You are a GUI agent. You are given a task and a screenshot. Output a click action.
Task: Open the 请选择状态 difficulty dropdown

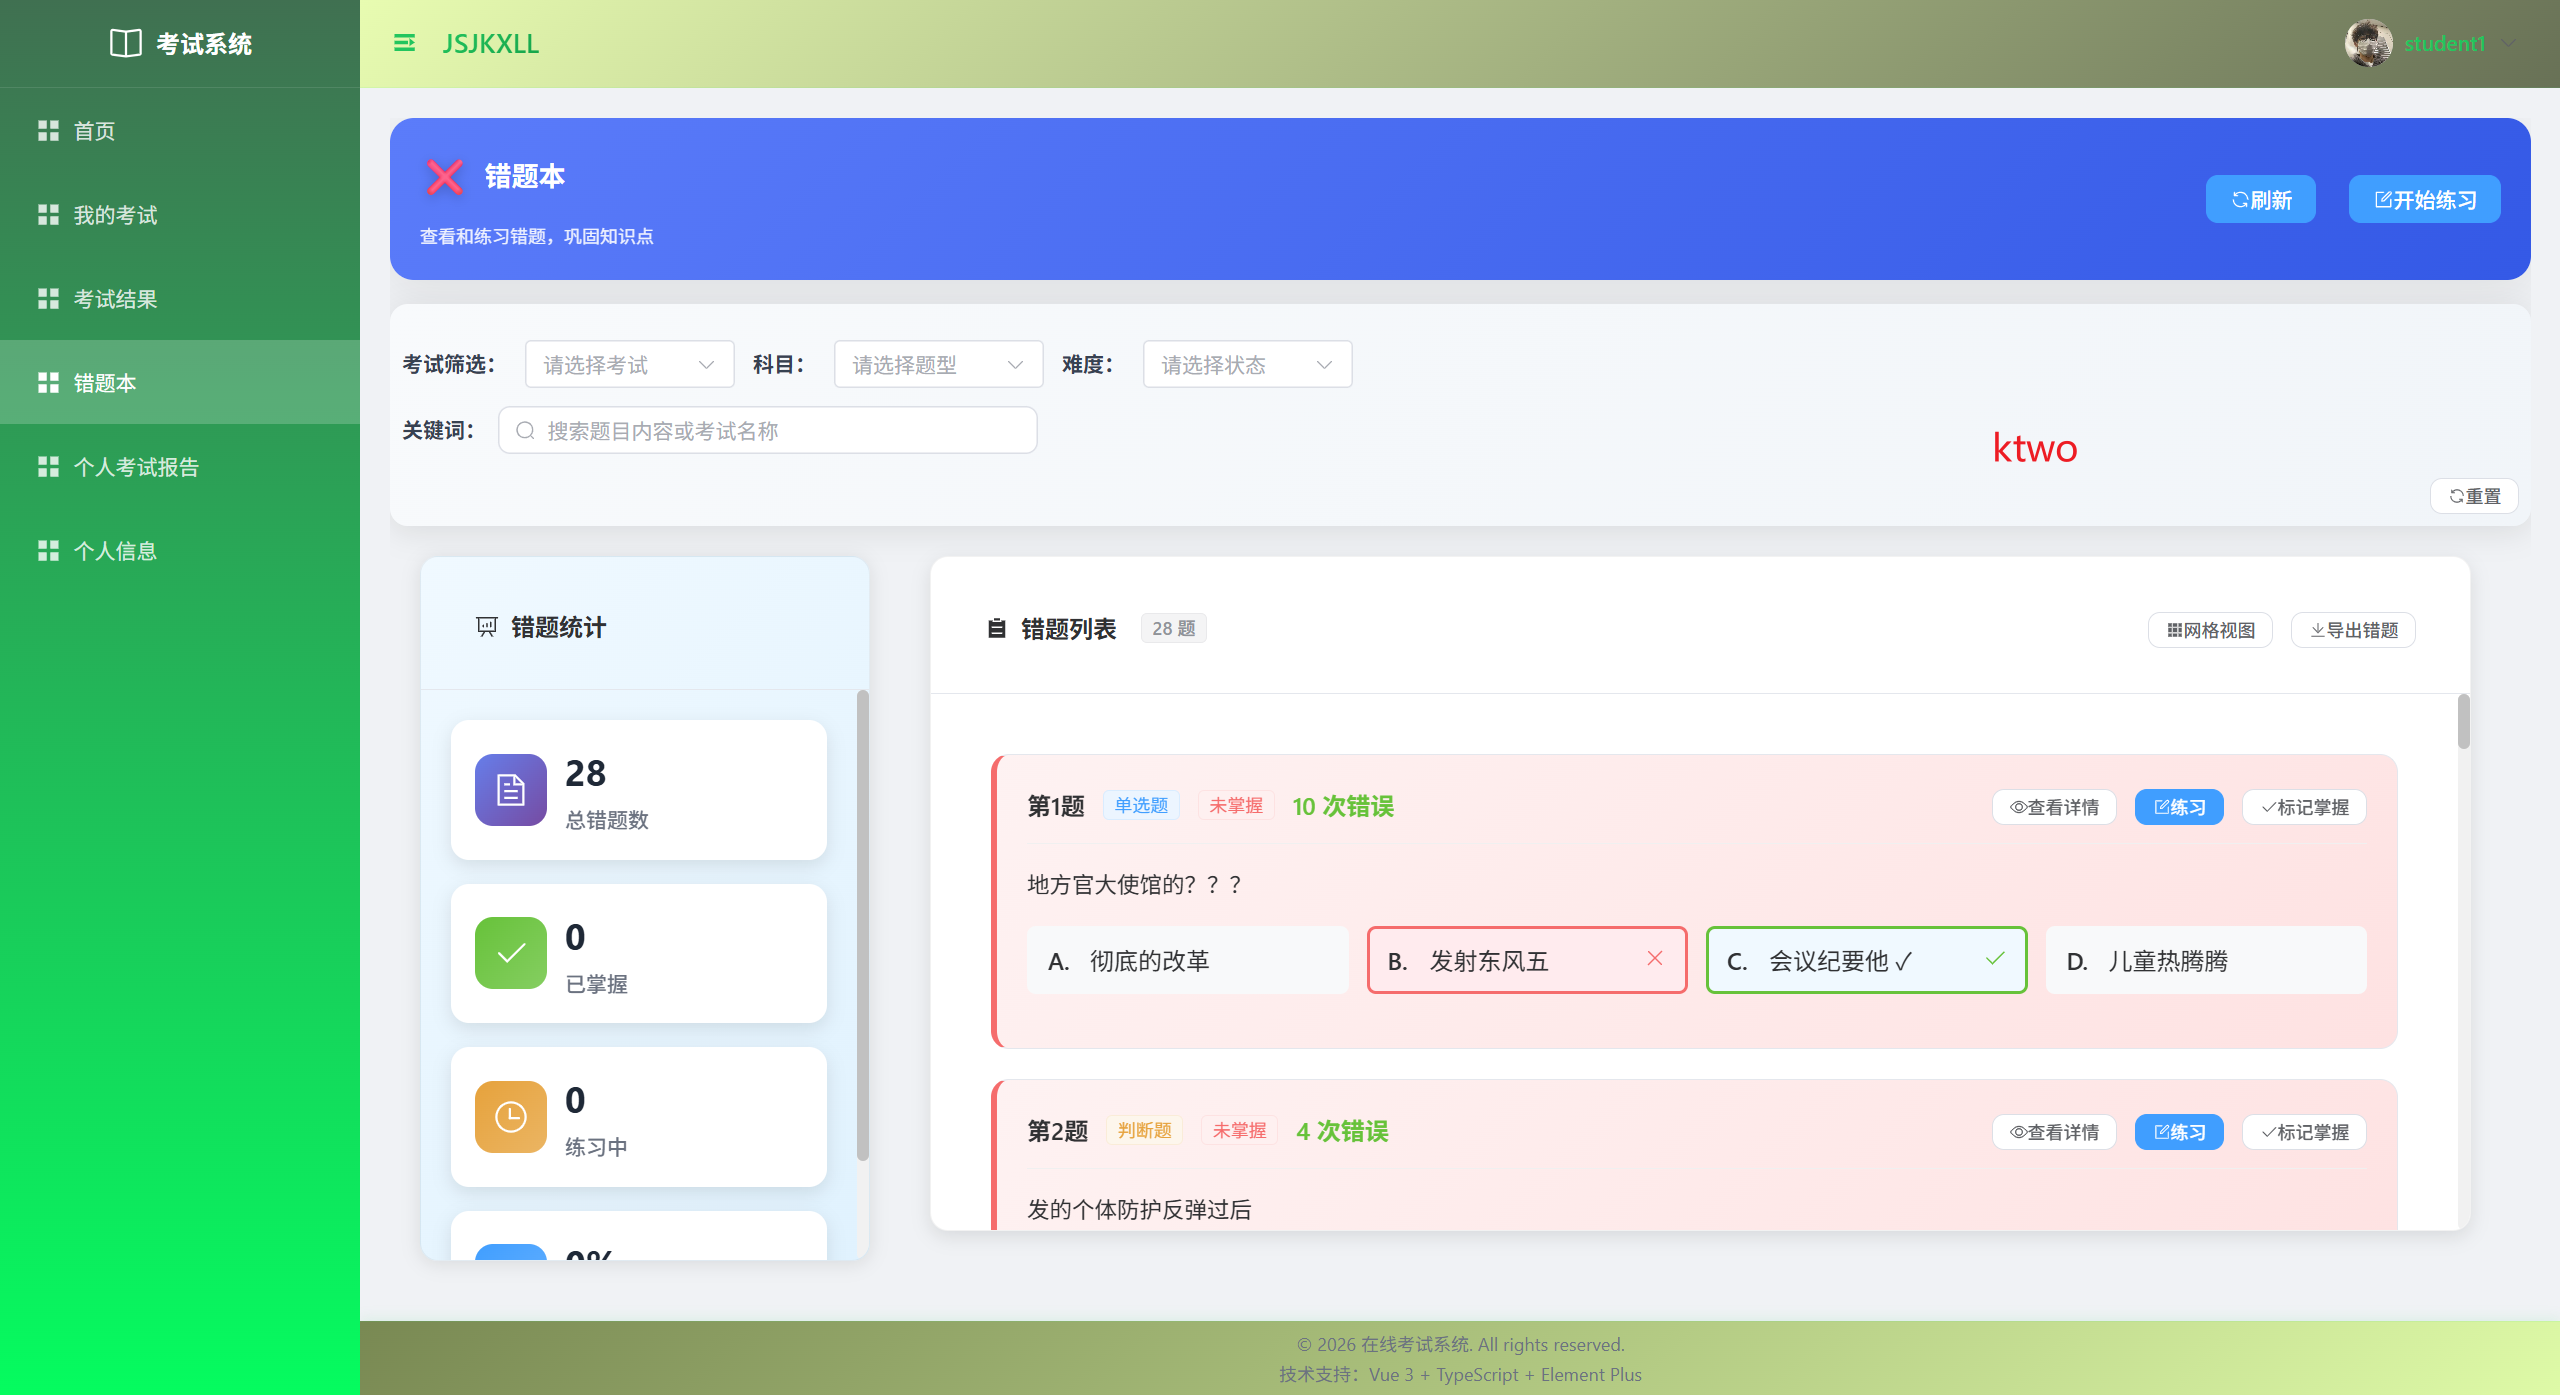point(1247,365)
